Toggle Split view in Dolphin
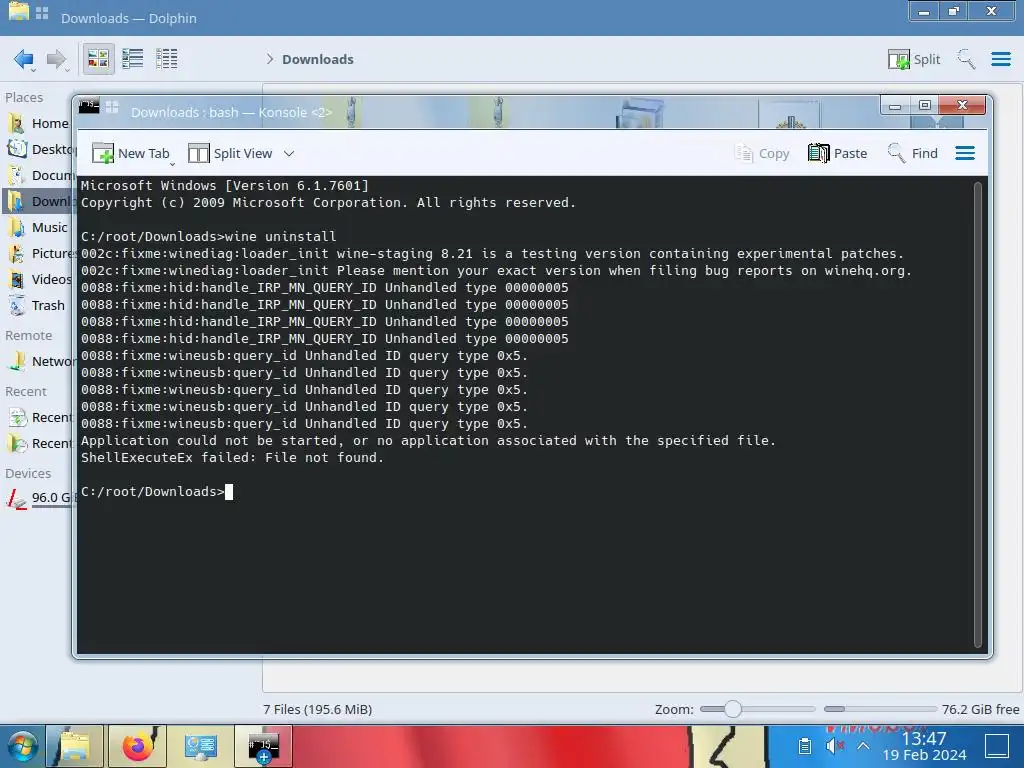Image resolution: width=1024 pixels, height=768 pixels. (914, 59)
